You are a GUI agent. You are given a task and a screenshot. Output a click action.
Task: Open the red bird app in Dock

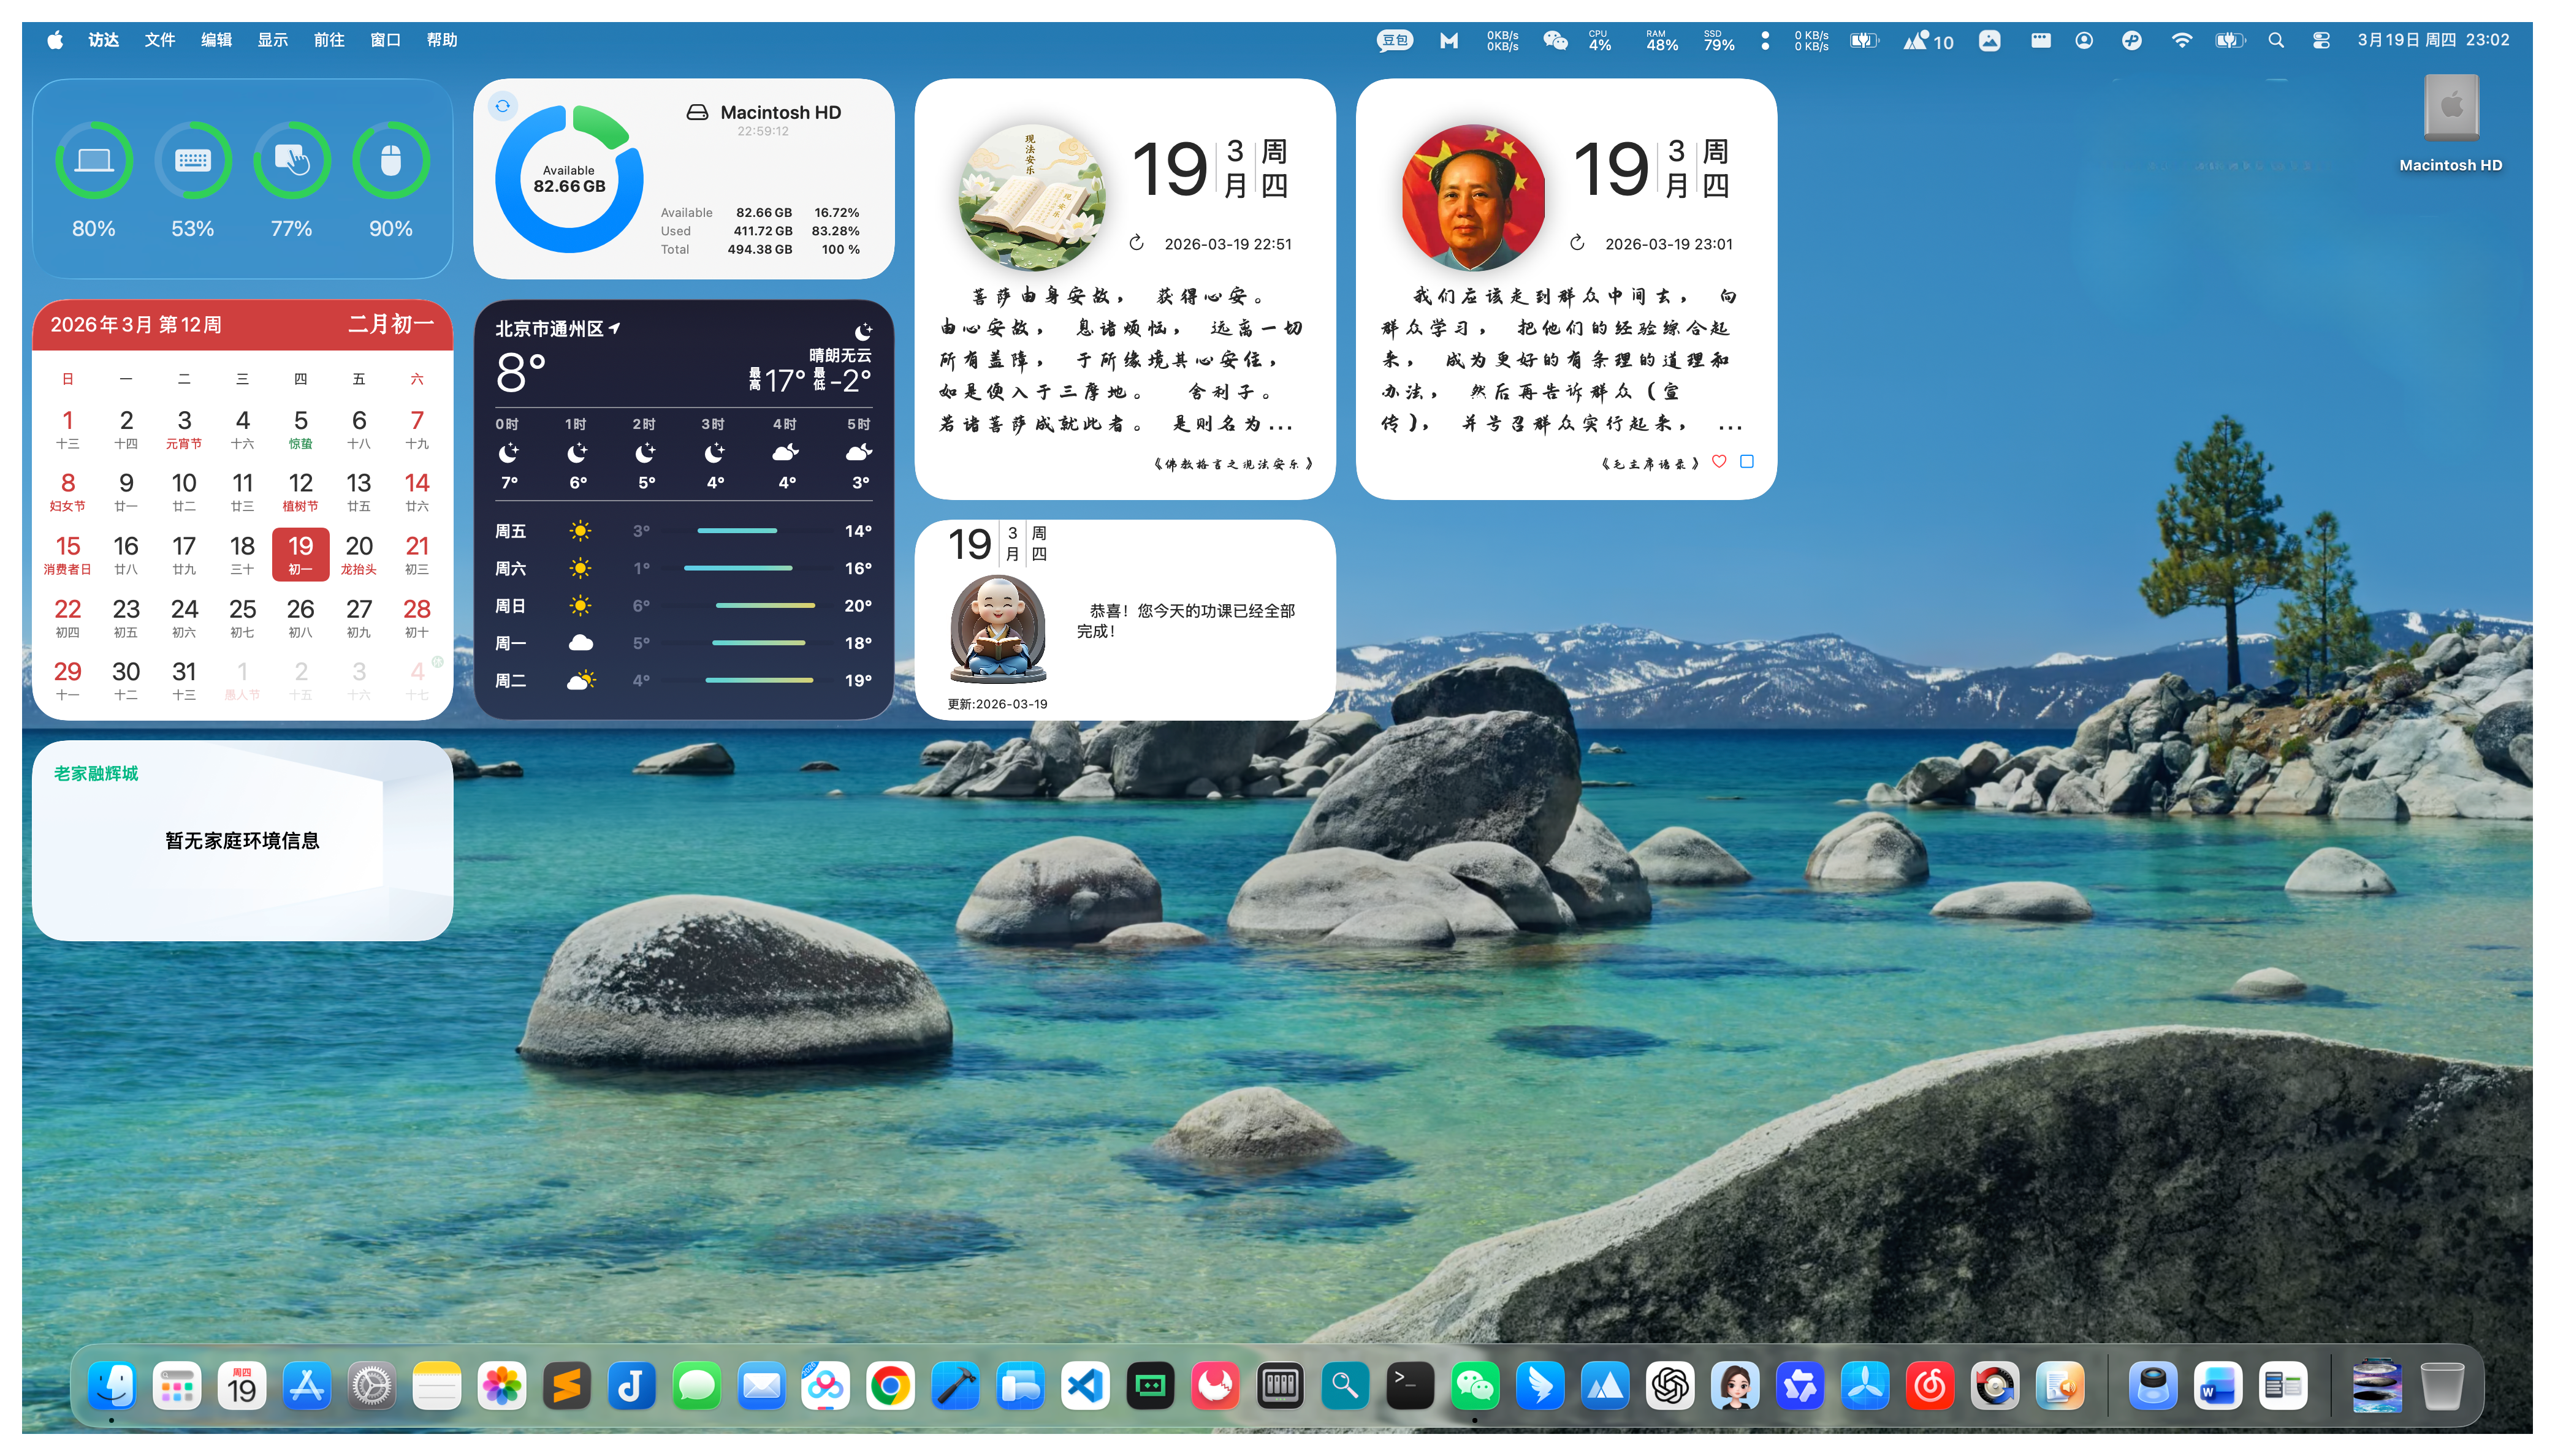(x=1215, y=1386)
